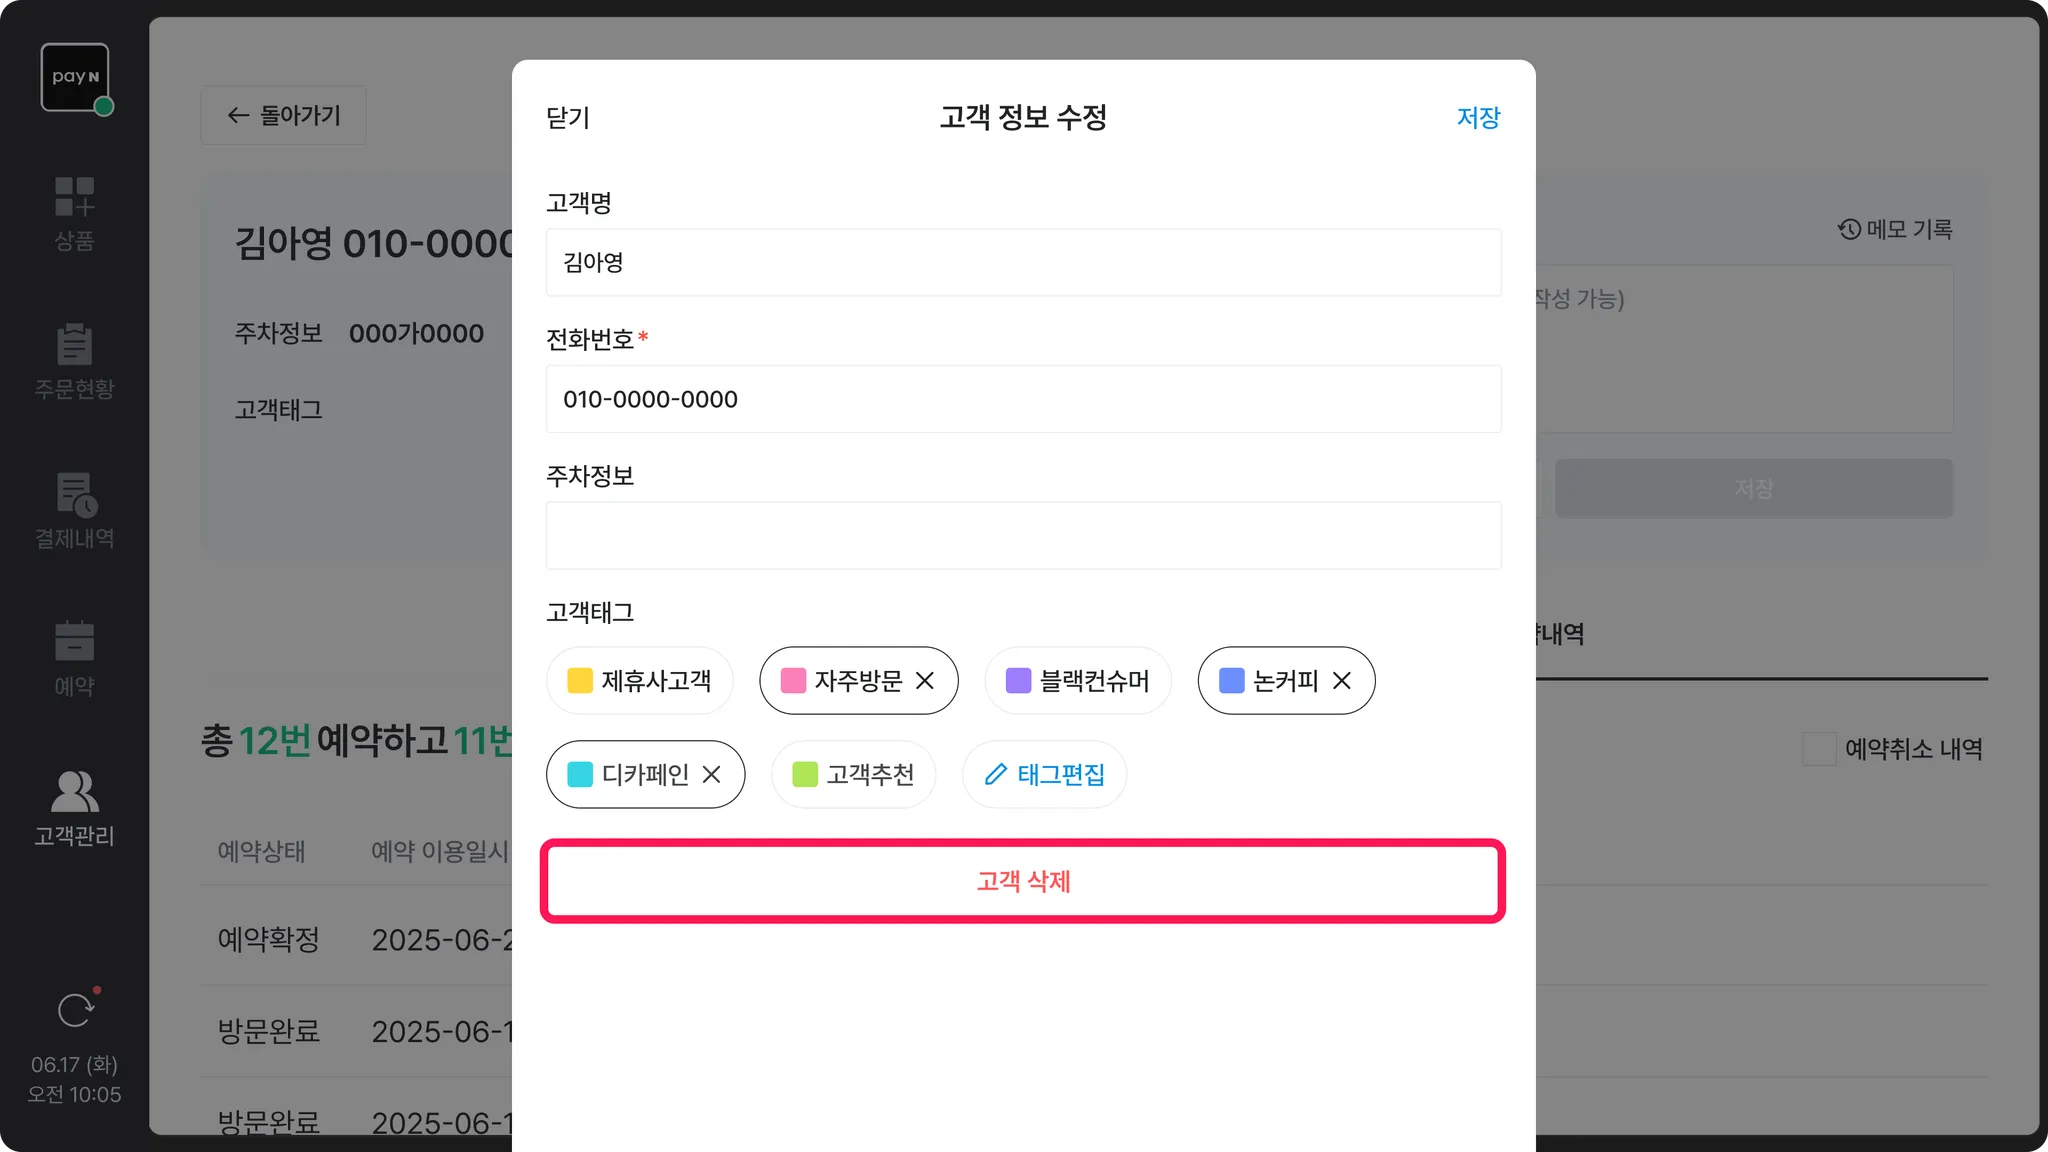This screenshot has height=1152, width=2048.
Task: Open the 예약 reservation calendar icon
Action: 74,658
